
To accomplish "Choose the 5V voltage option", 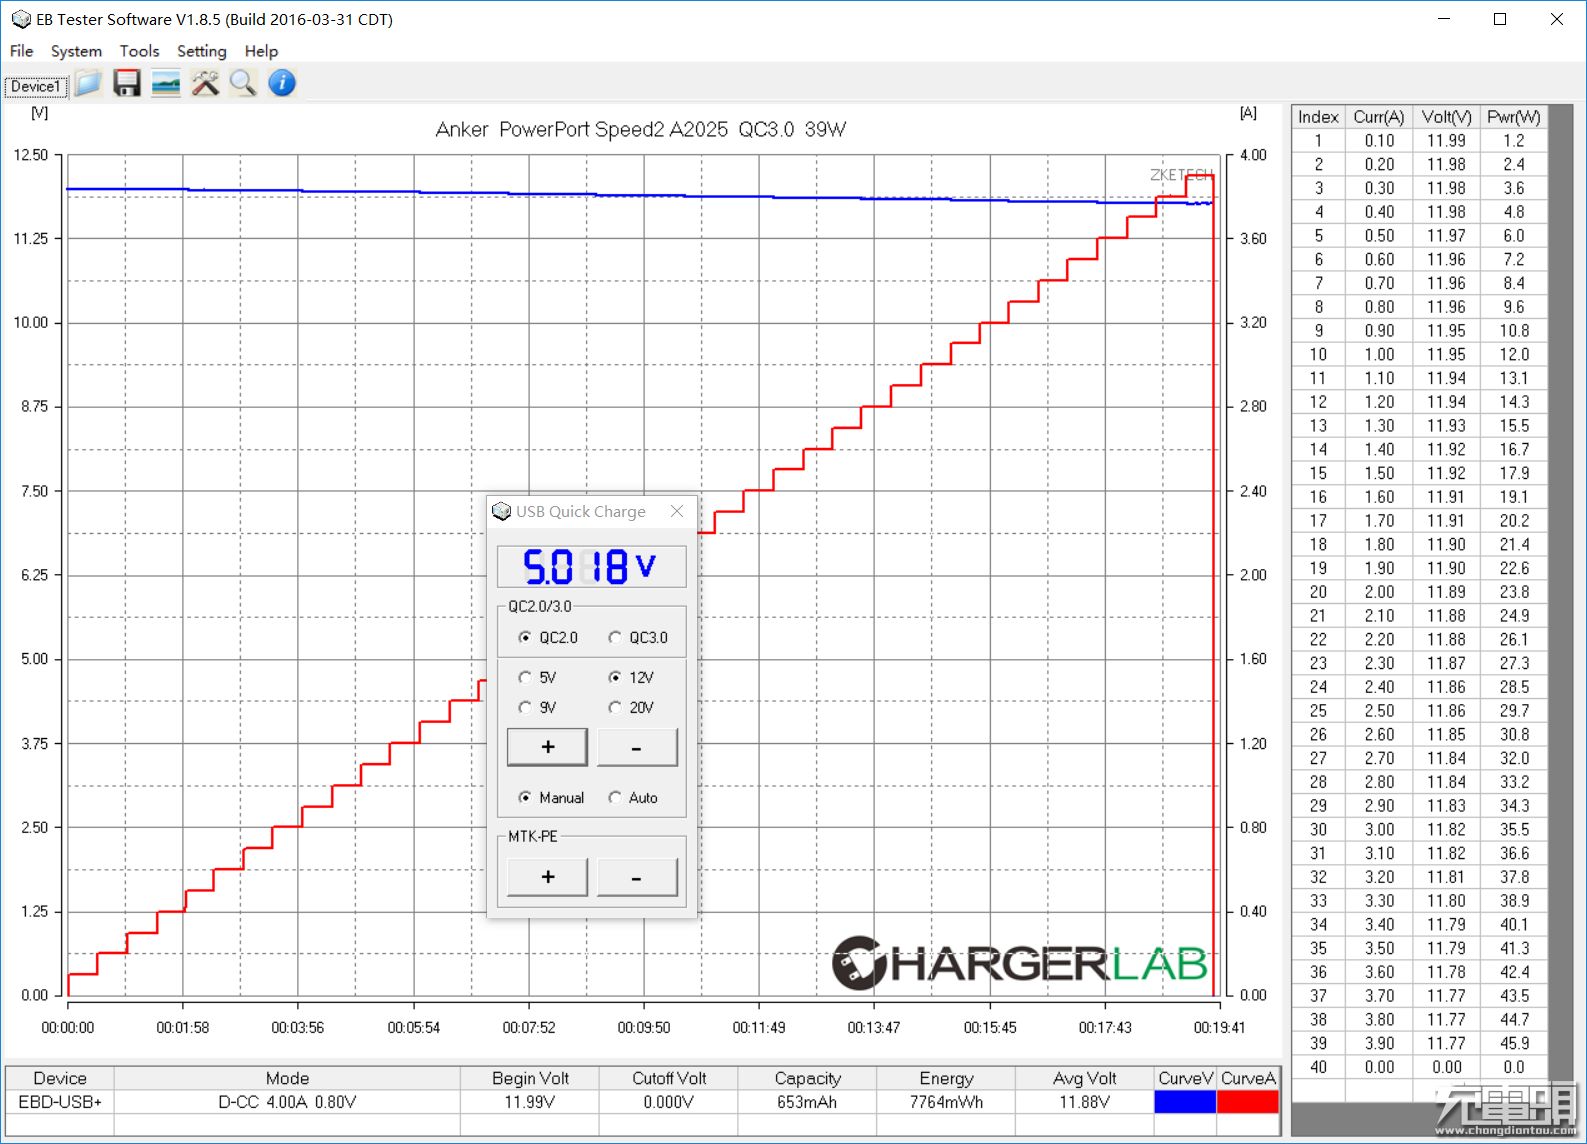I will pos(538,678).
